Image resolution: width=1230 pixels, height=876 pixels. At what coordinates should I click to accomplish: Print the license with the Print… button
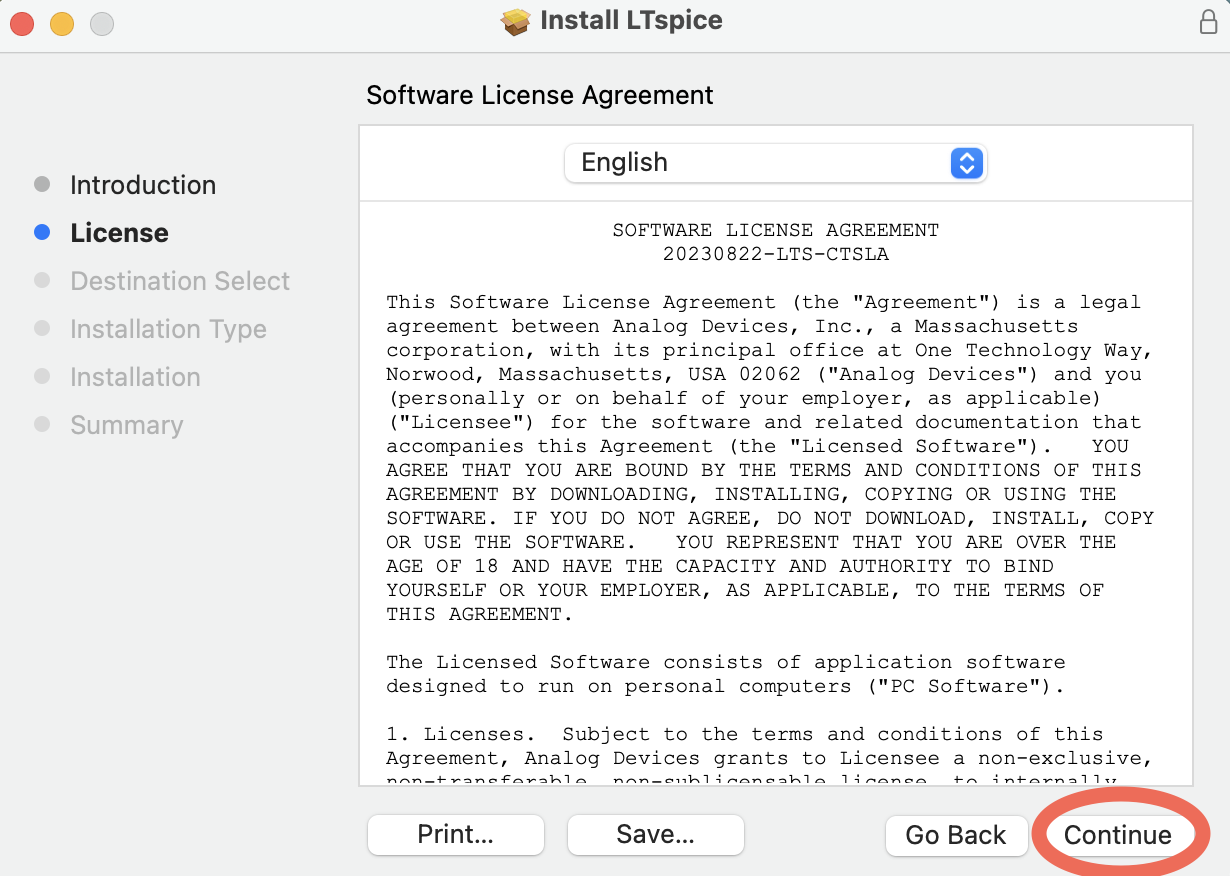coord(456,835)
